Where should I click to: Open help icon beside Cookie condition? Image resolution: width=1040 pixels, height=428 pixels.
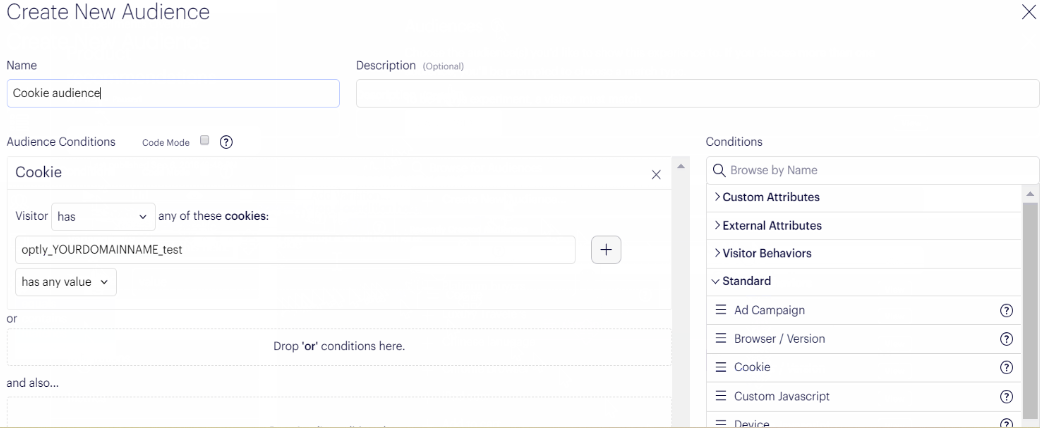1006,368
